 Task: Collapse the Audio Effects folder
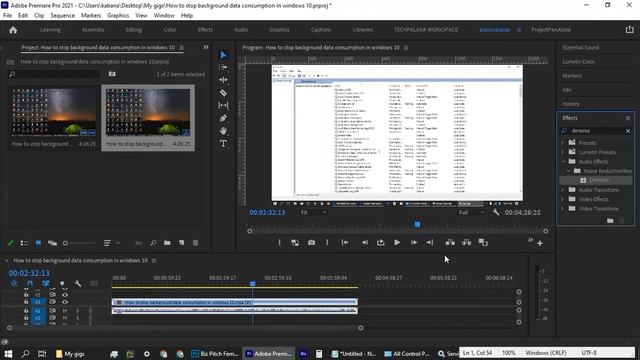click(x=562, y=162)
